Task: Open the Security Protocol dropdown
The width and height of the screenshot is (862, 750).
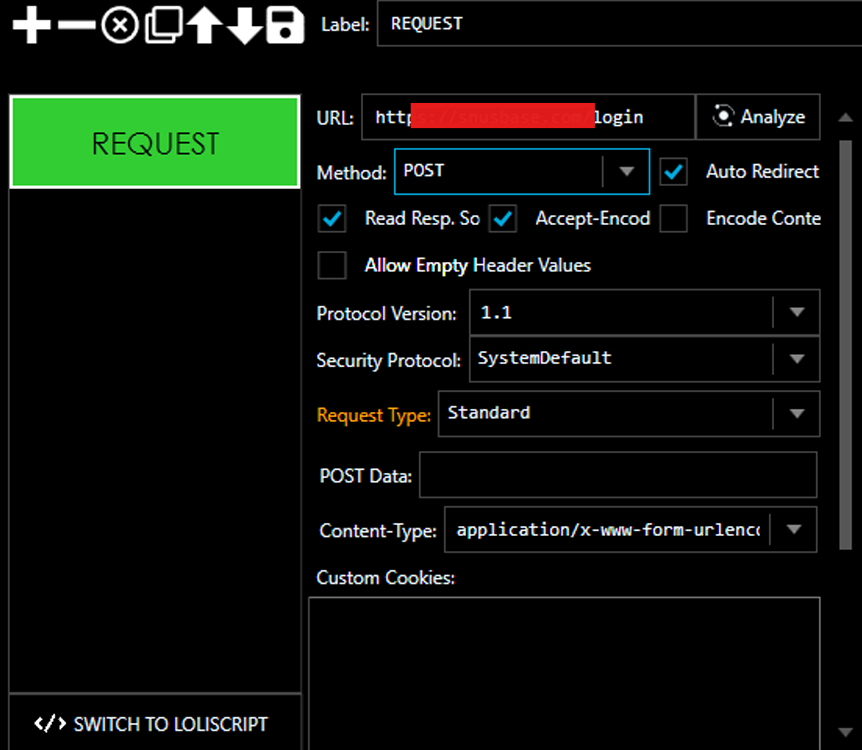Action: 644,359
